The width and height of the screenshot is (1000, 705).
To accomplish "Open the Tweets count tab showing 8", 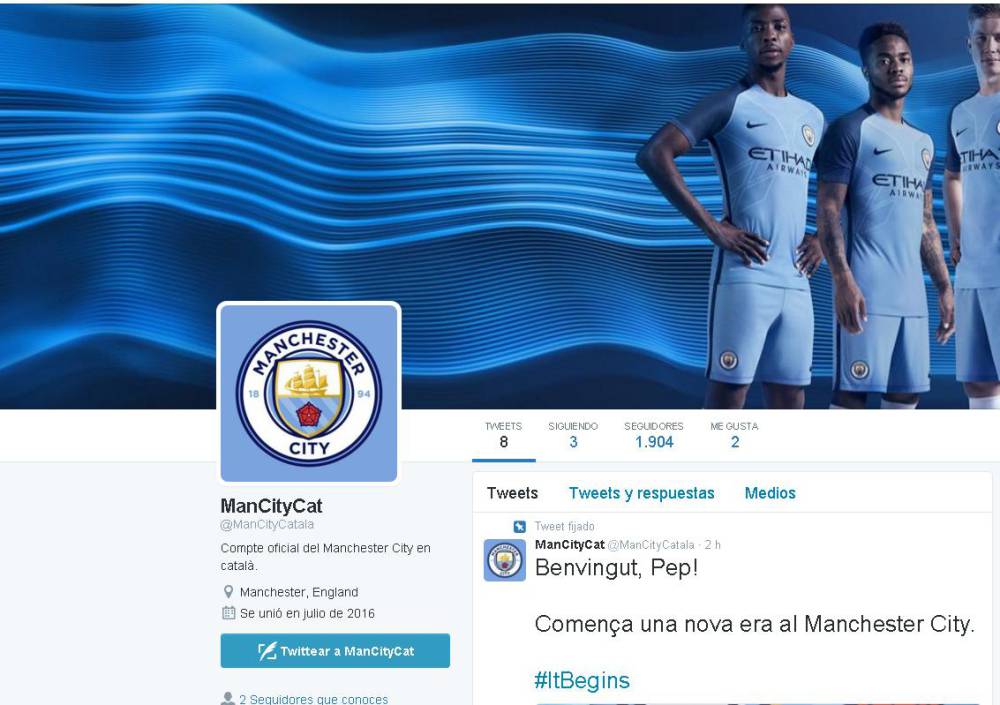I will [x=503, y=435].
